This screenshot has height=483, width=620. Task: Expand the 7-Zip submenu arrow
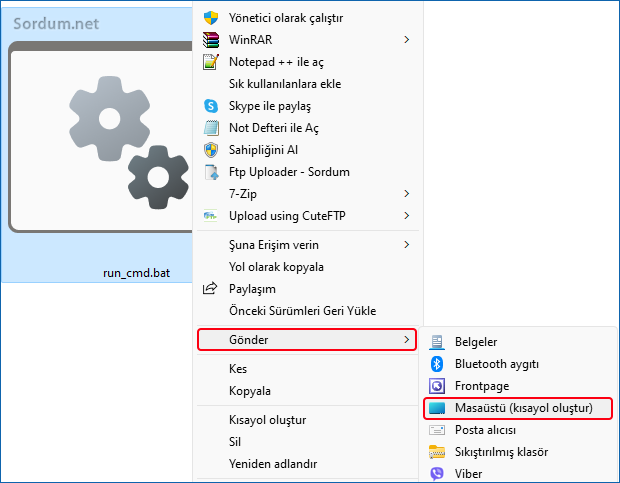coord(406,194)
